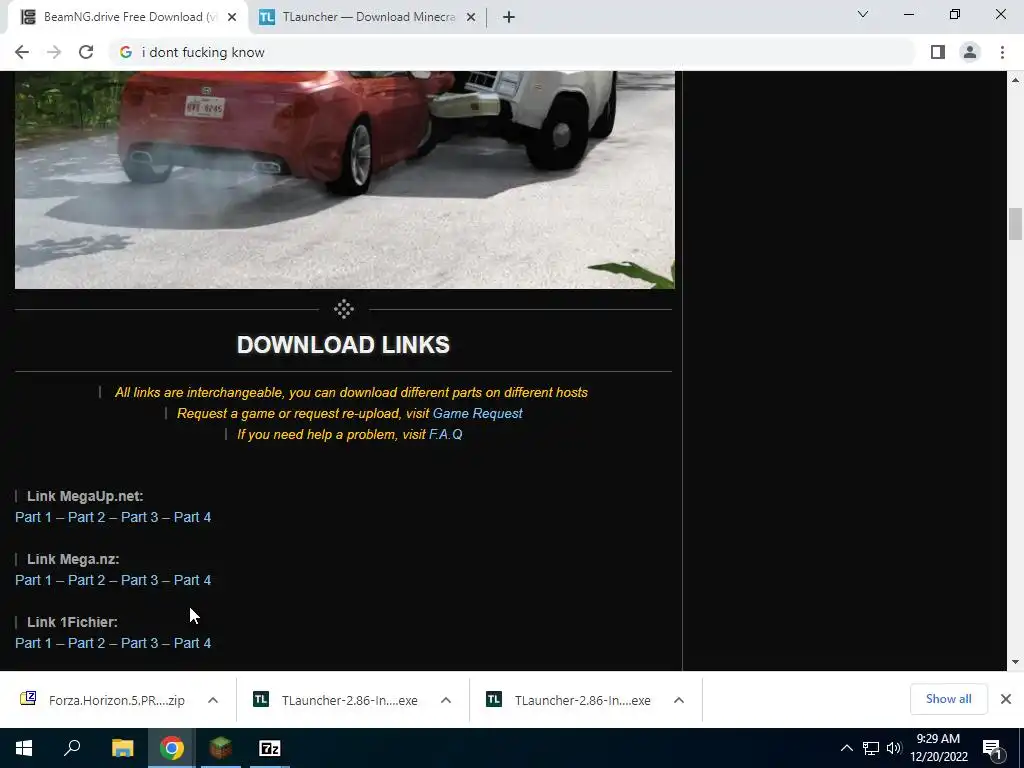The image size is (1024, 768).
Task: Reload the current page
Action: coord(86,52)
